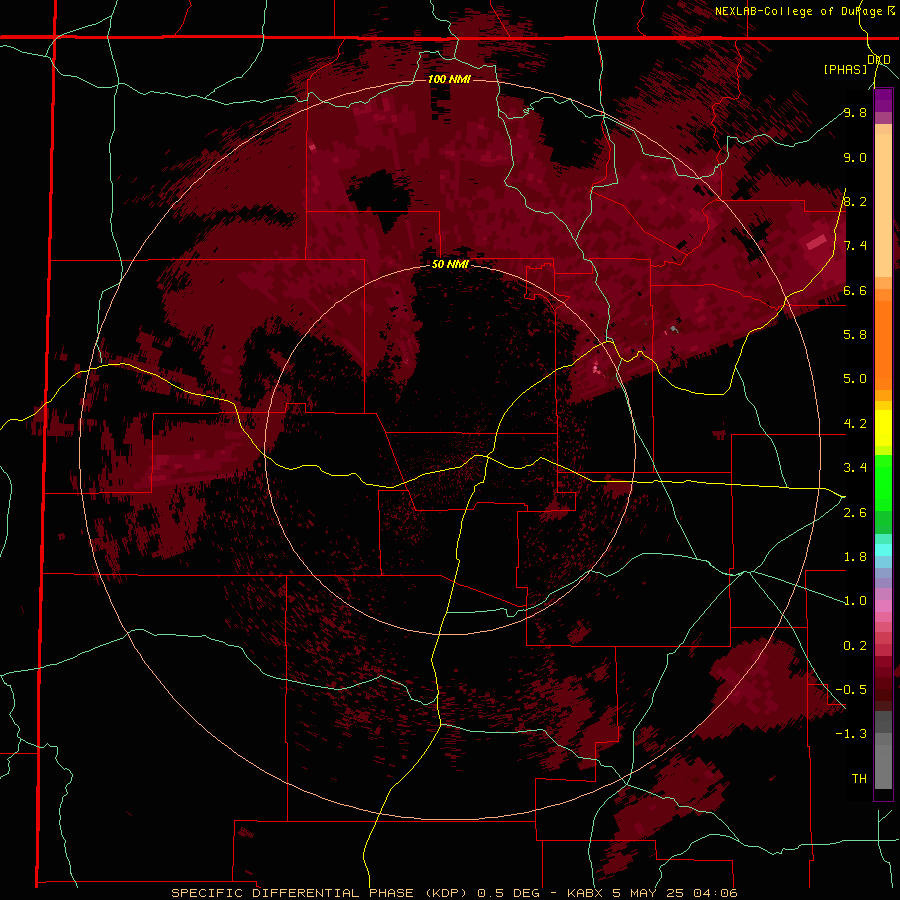
Task: Click the cursor-arrow glyph after 'DuPage'
Action: pyautogui.click(x=891, y=11)
